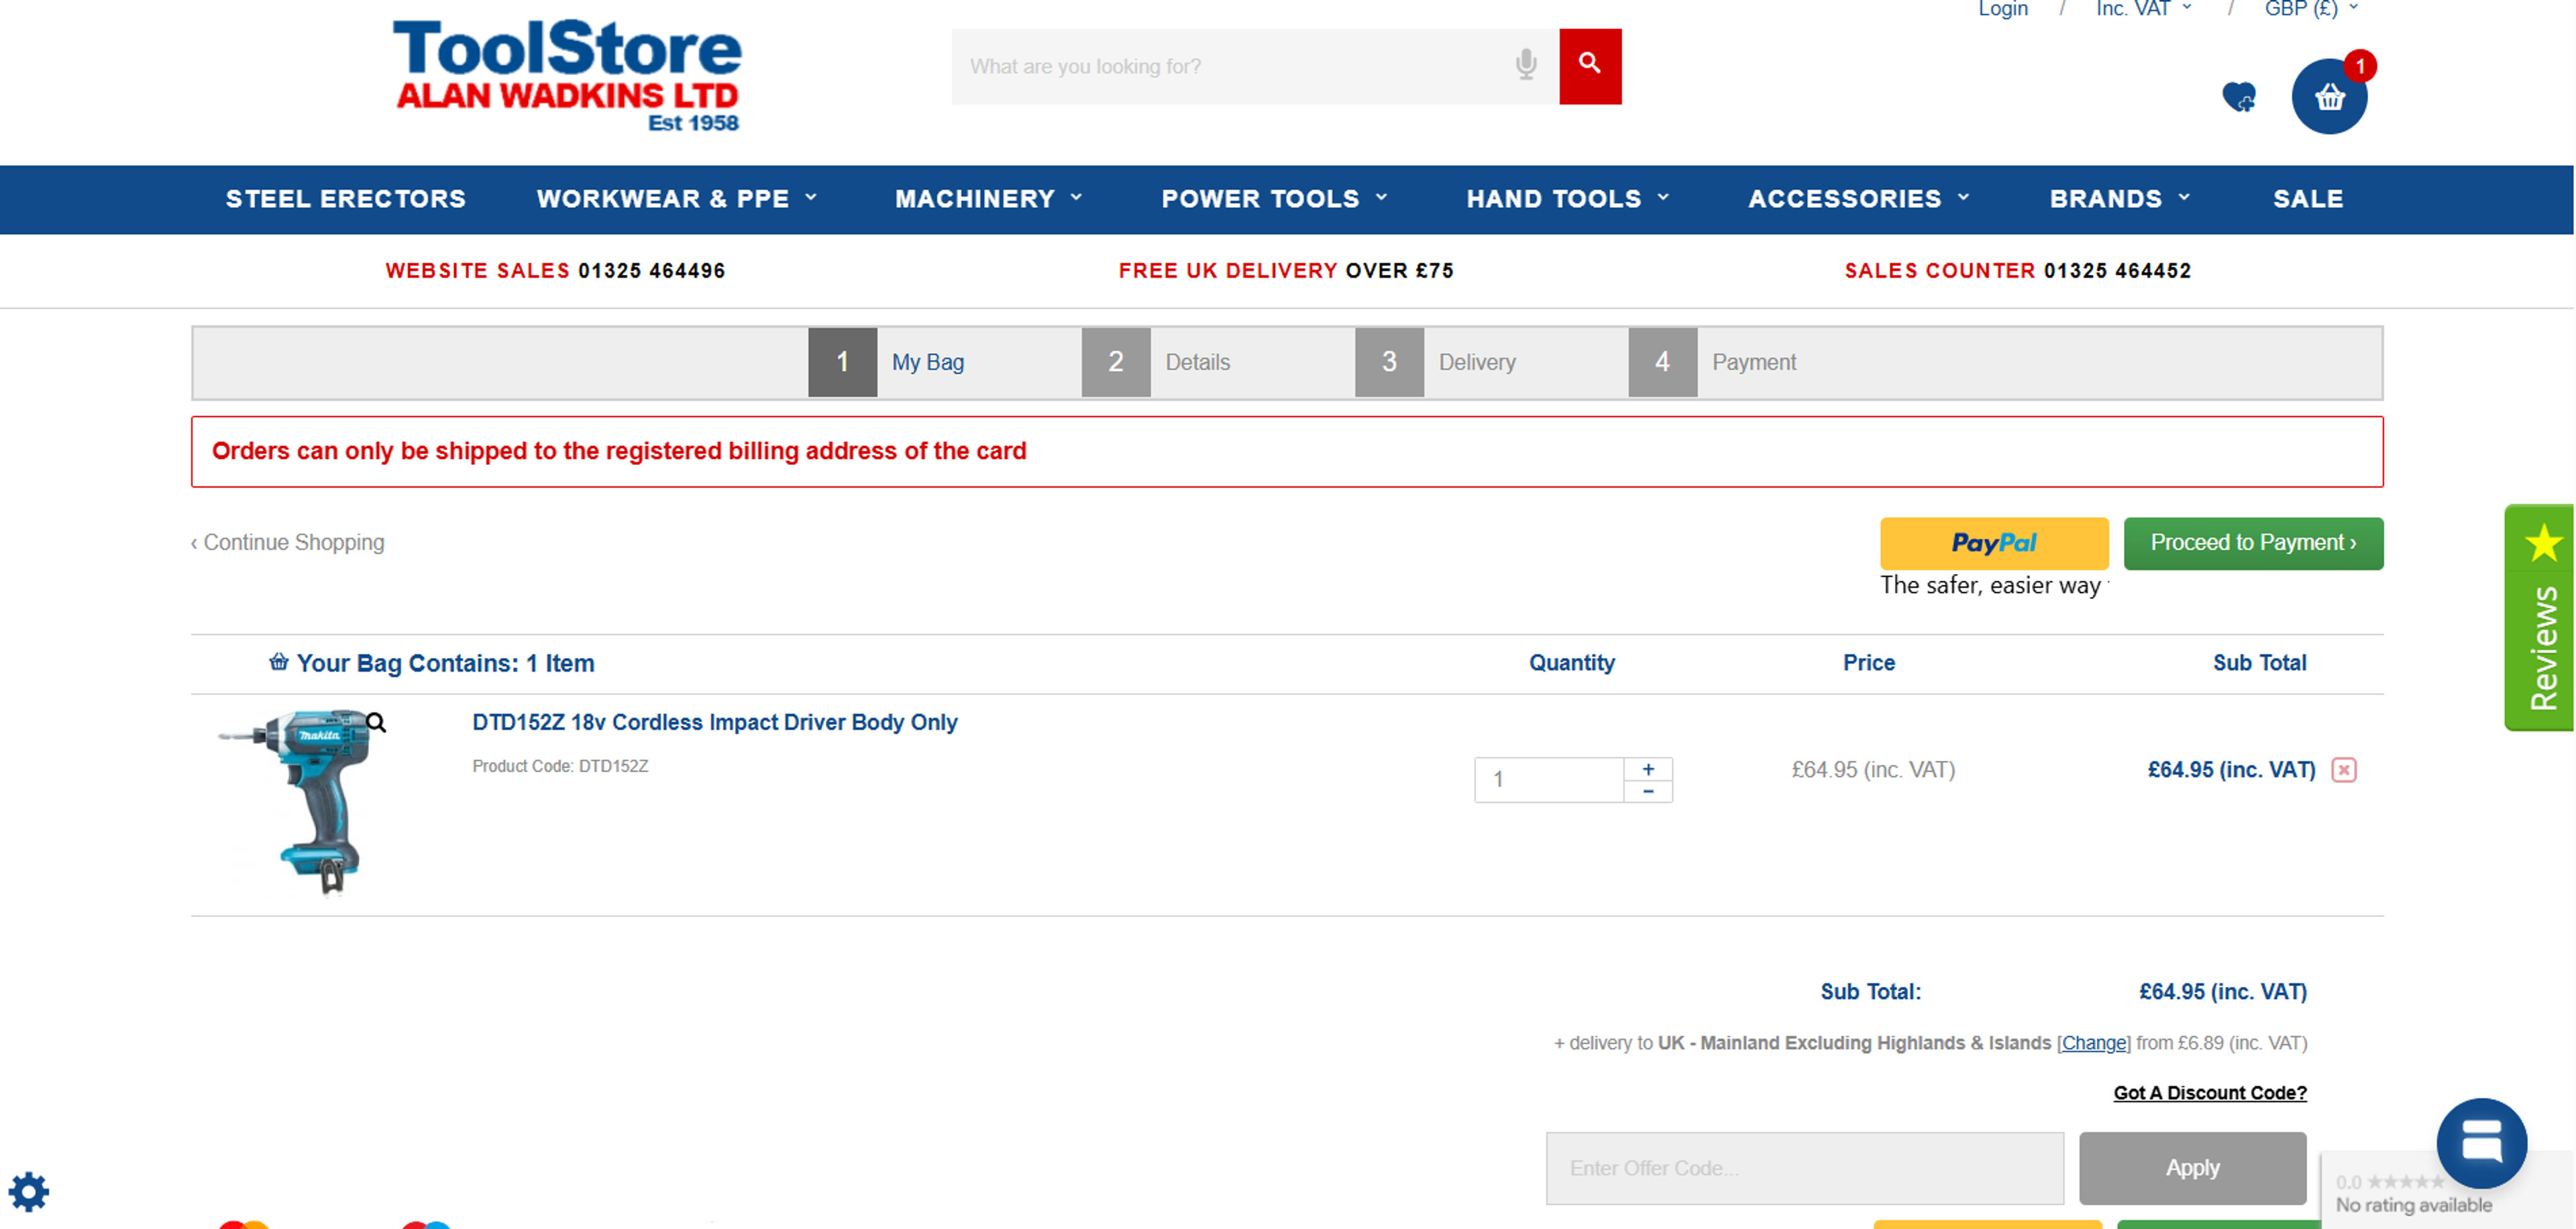Open the Inc. VAT dropdown
Image resolution: width=2576 pixels, height=1229 pixels.
[2144, 9]
